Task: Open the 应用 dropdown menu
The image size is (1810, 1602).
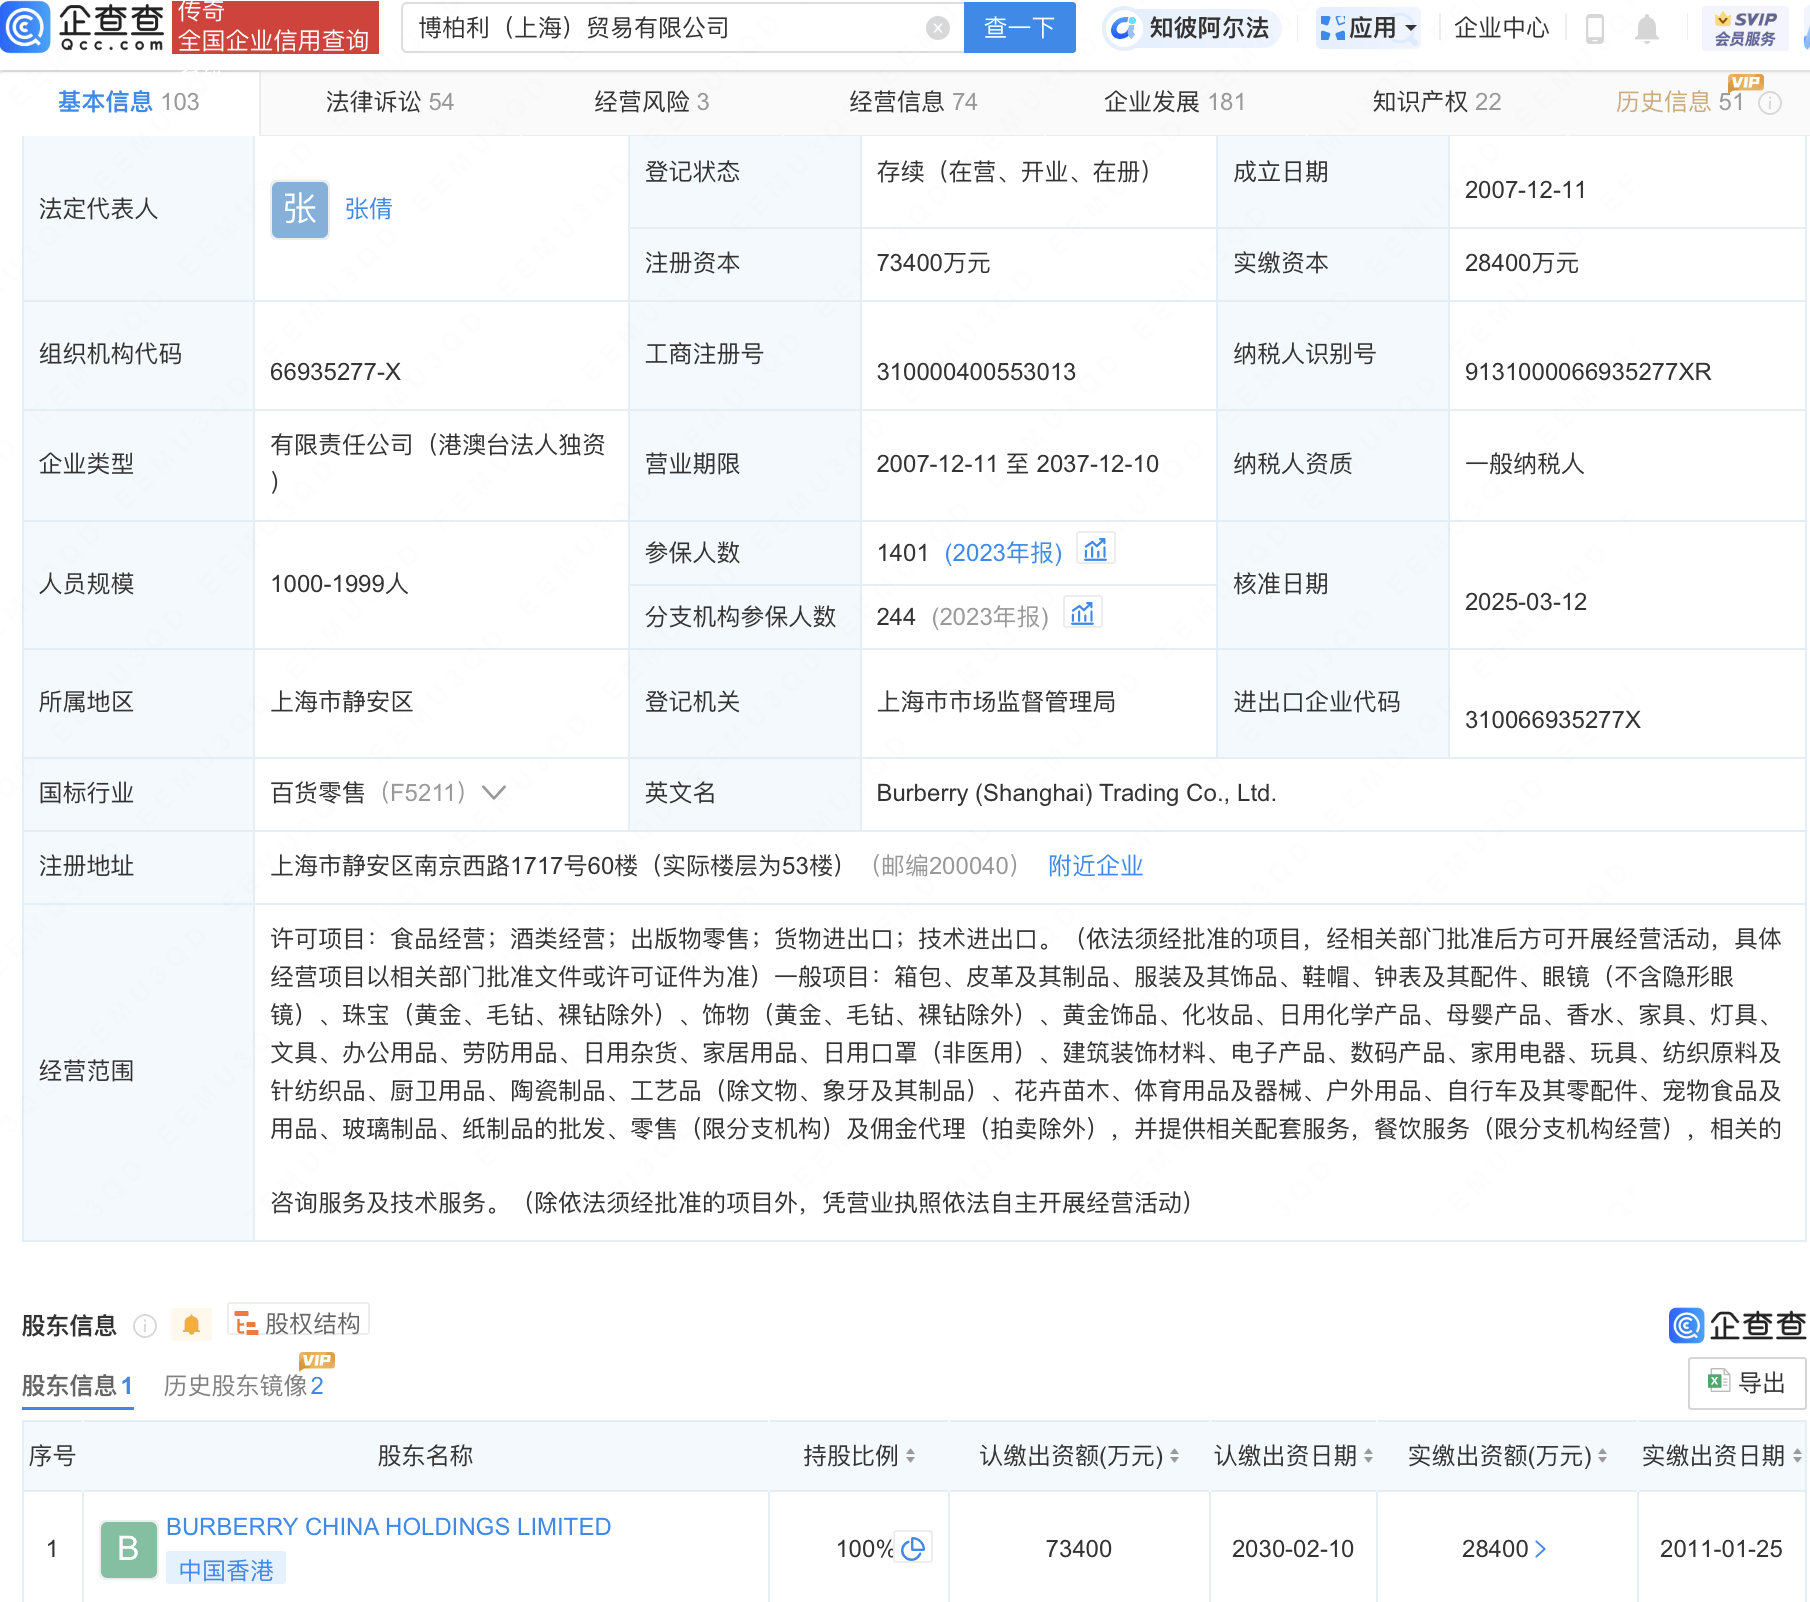Action: click(1368, 28)
